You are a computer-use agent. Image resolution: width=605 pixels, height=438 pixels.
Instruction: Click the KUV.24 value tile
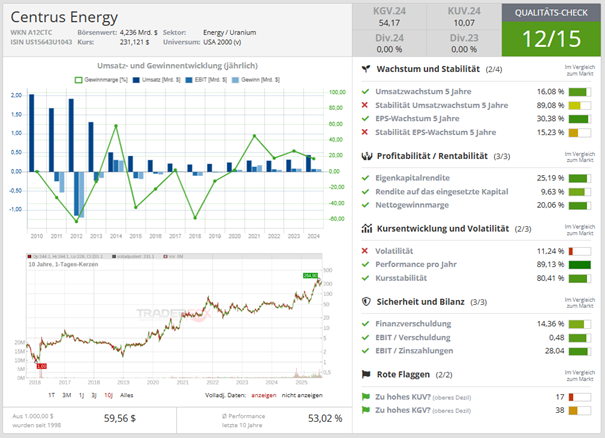tap(464, 17)
